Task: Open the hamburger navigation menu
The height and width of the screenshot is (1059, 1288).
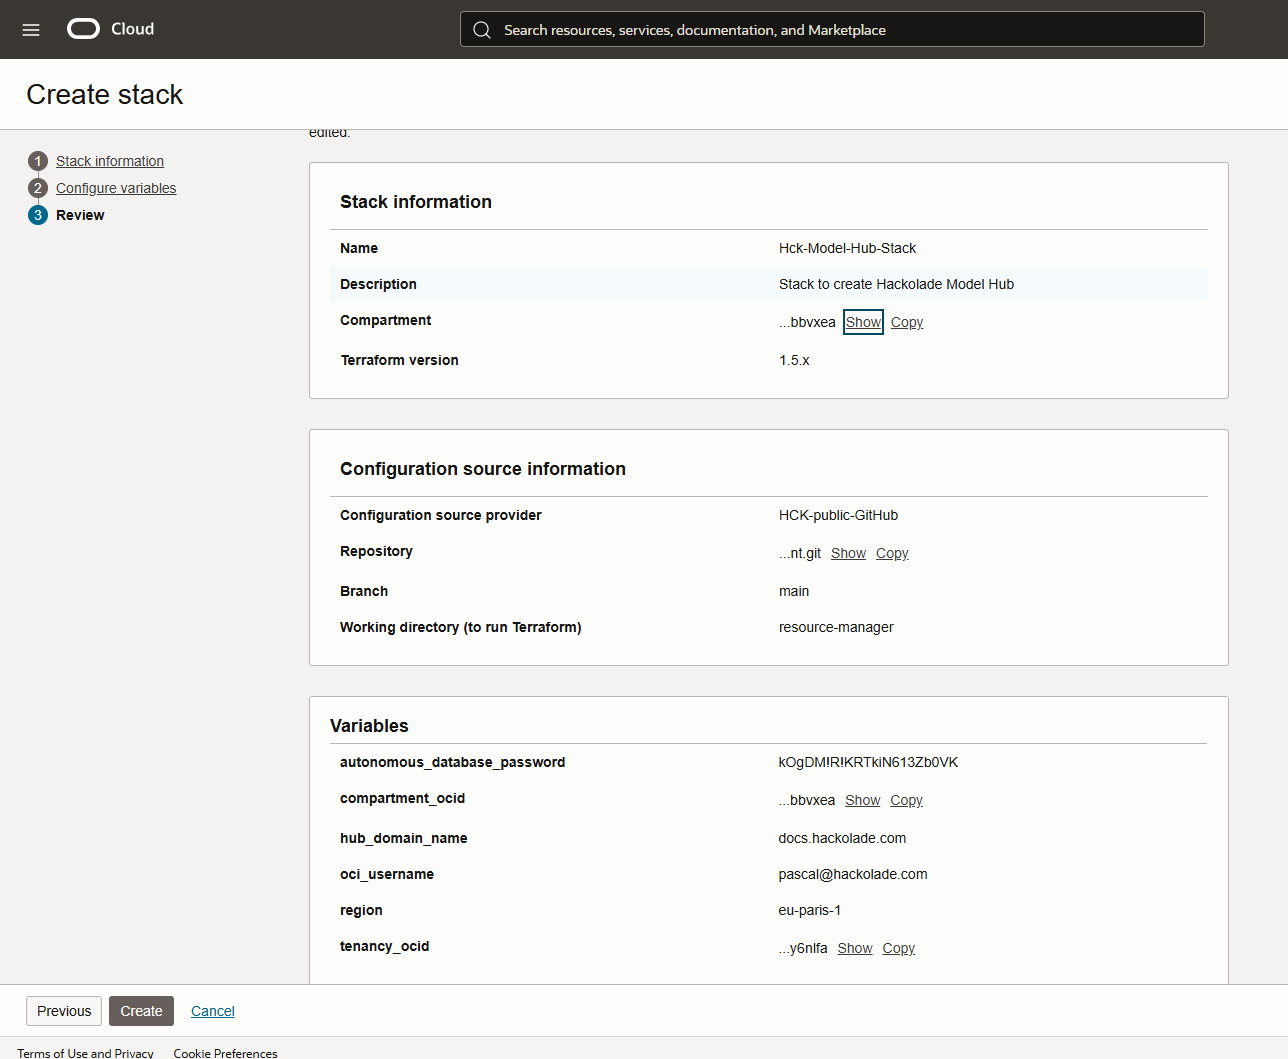Action: [31, 30]
